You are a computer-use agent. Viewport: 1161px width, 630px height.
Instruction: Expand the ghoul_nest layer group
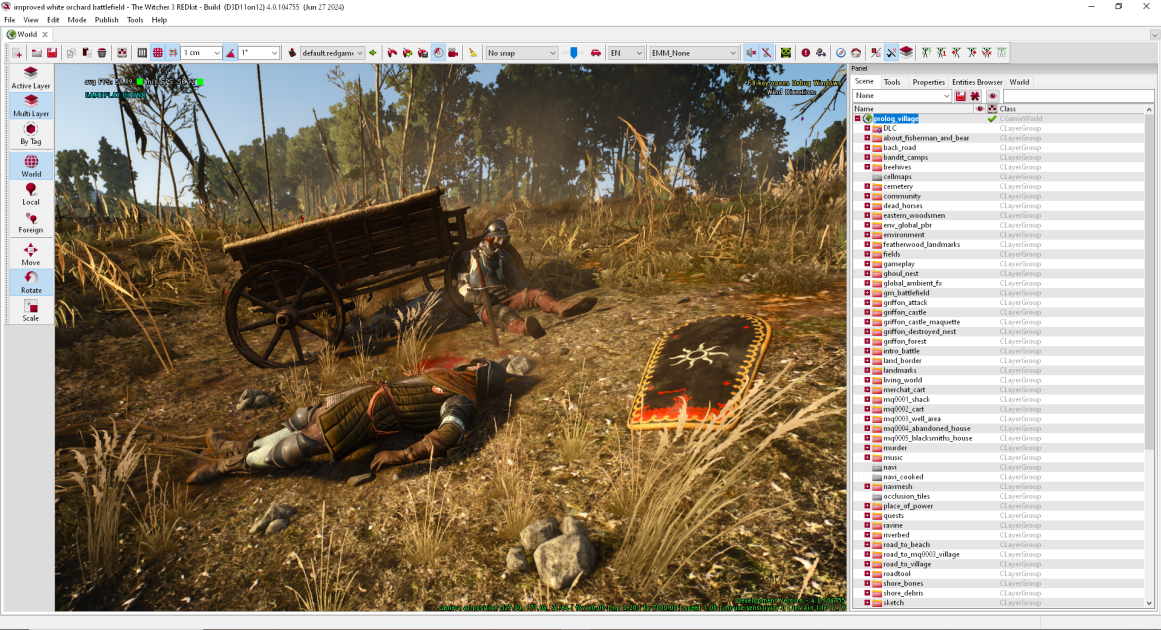867,274
